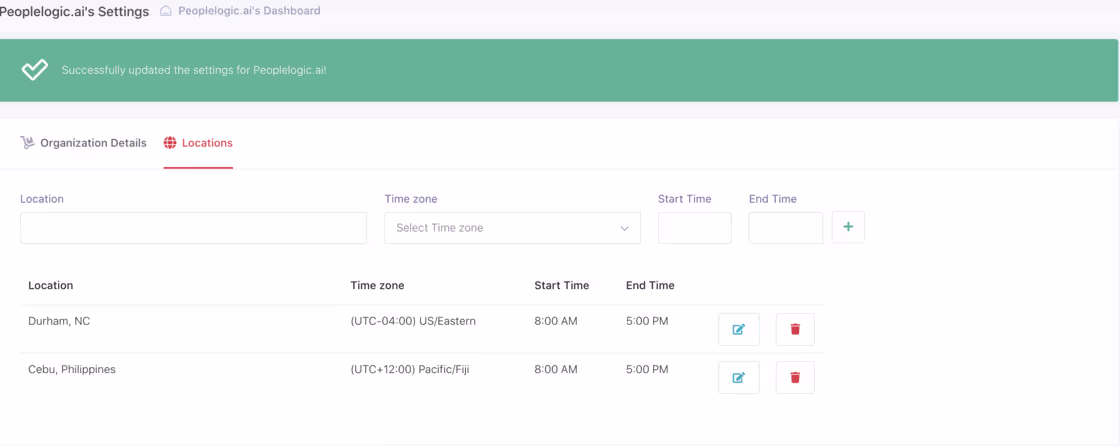Click the Durham, NC table cell
Image resolution: width=1120 pixels, height=446 pixels.
pyautogui.click(x=59, y=322)
